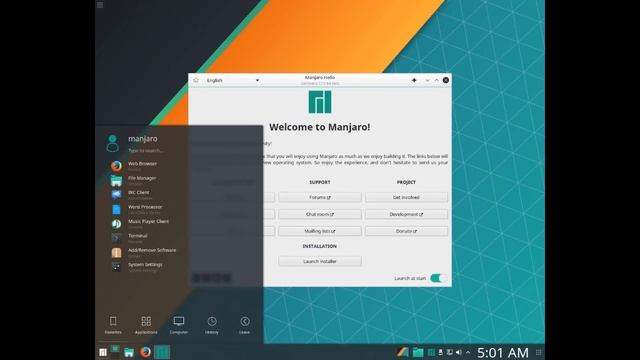Screen dimensions: 640x360
Task: Click home icon in Manjaro Hello titlebar
Action: tap(196, 80)
